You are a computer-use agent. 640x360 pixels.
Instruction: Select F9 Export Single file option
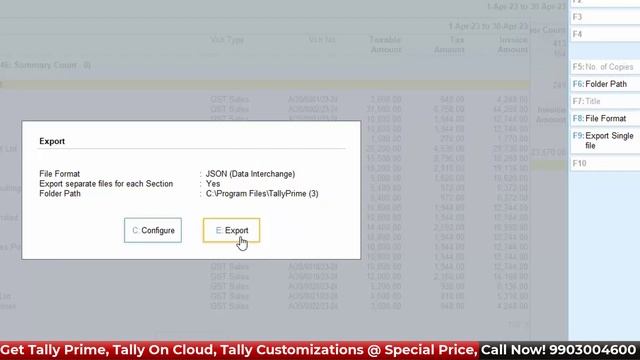(x=605, y=141)
